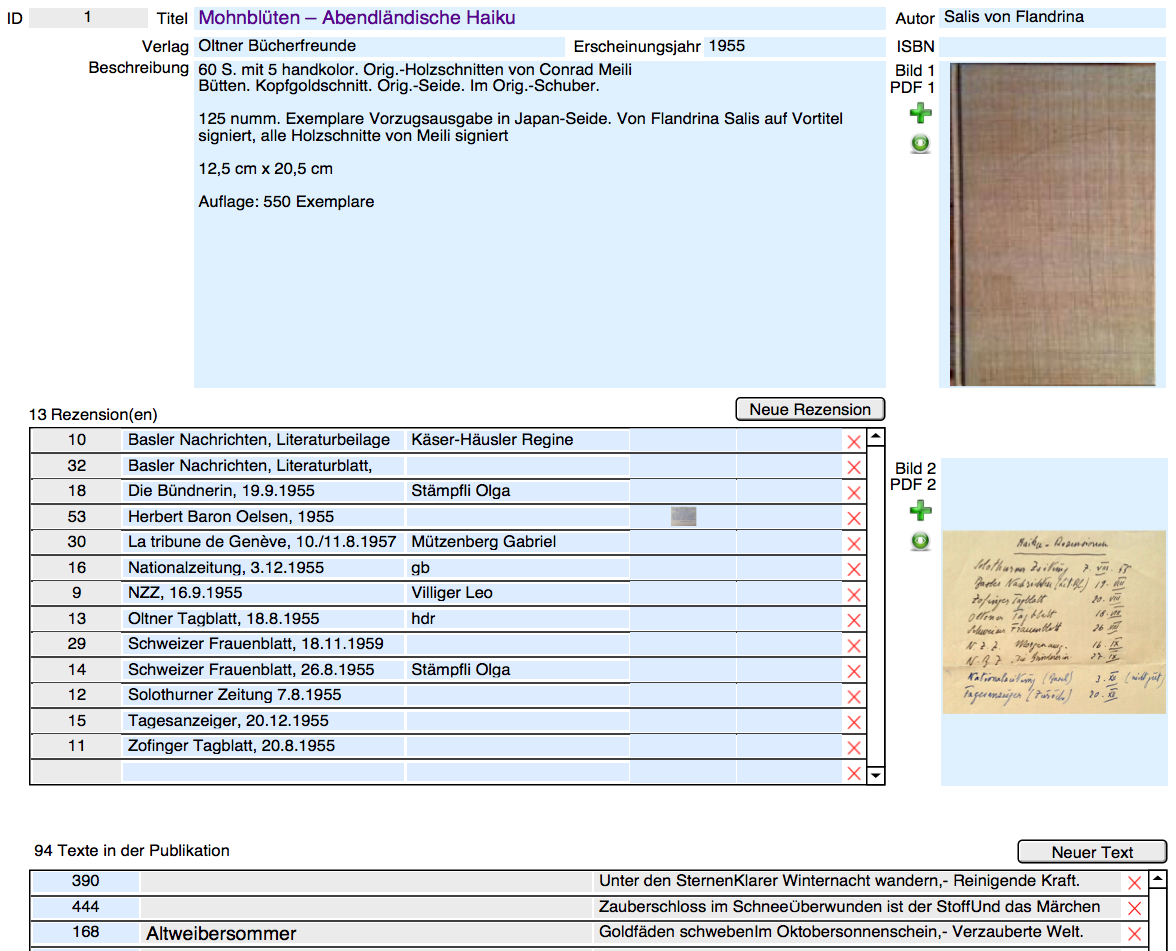Screen dimensions: 1176x951
Task: Delete the NZZ, 16.9.1955 review row
Action: (853, 595)
